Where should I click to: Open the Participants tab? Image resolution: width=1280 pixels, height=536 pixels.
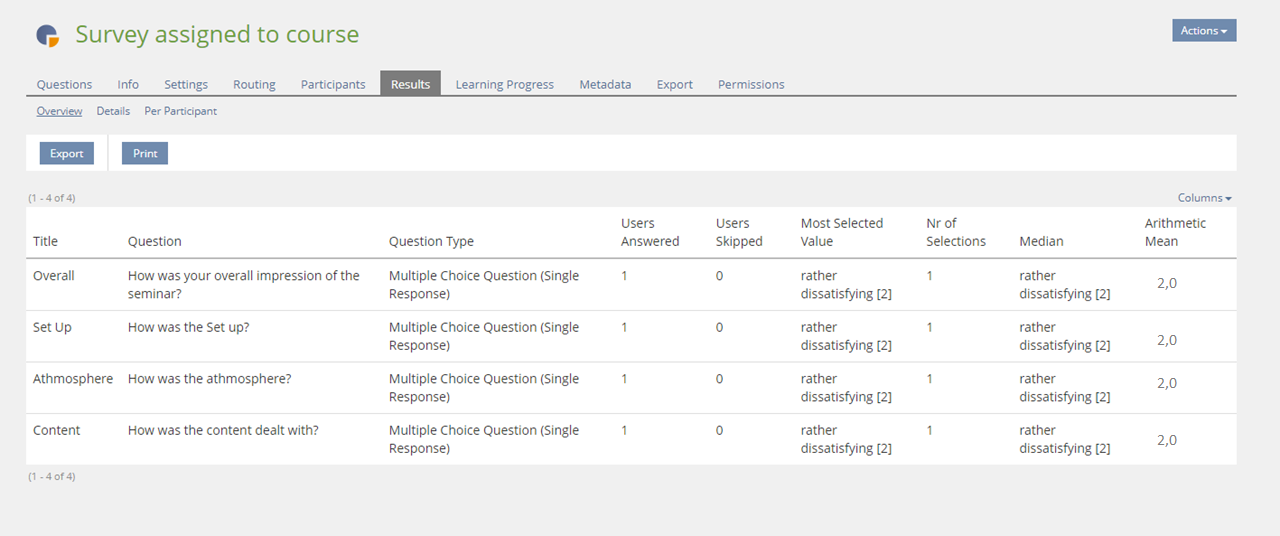click(333, 85)
